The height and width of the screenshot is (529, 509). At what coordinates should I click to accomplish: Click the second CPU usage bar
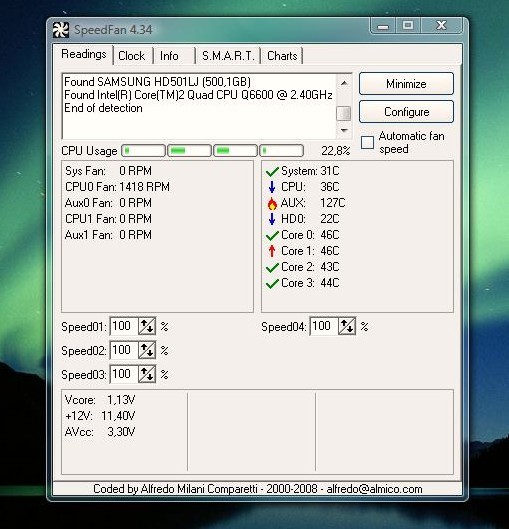pos(190,150)
